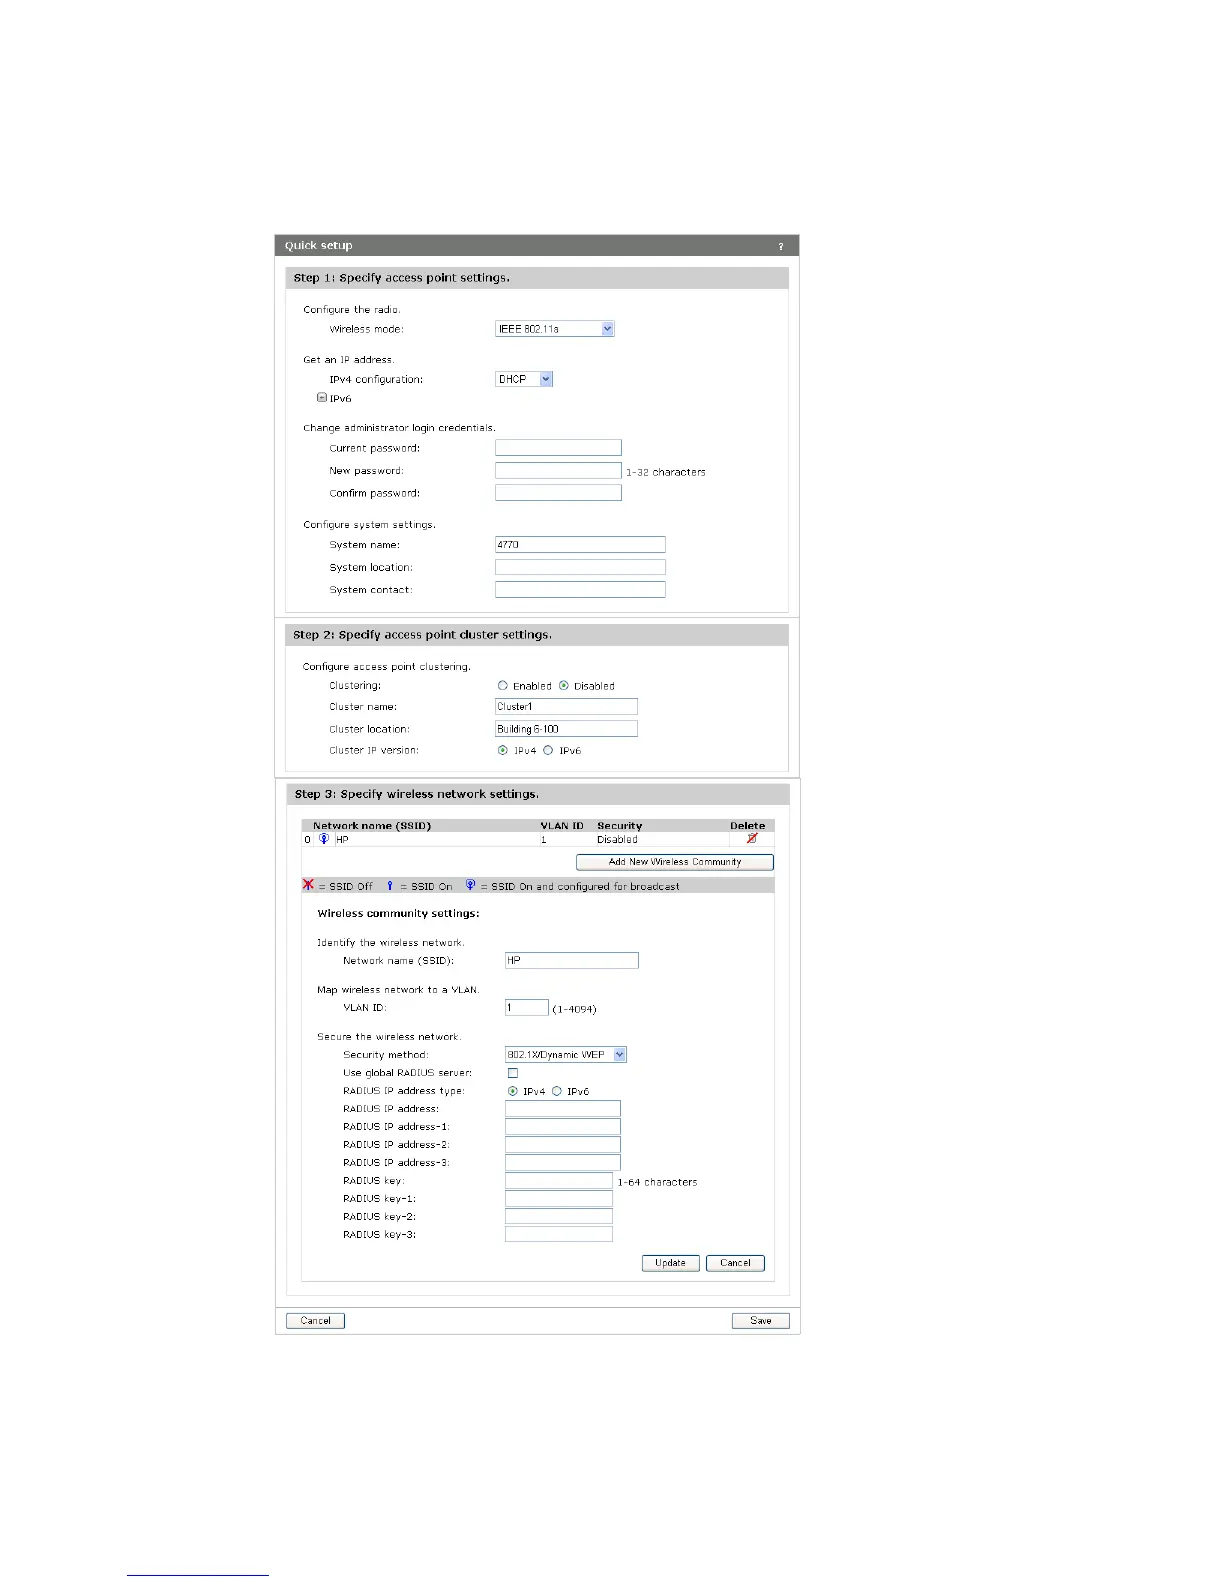Choose IPv4 cluster IP version

(503, 750)
